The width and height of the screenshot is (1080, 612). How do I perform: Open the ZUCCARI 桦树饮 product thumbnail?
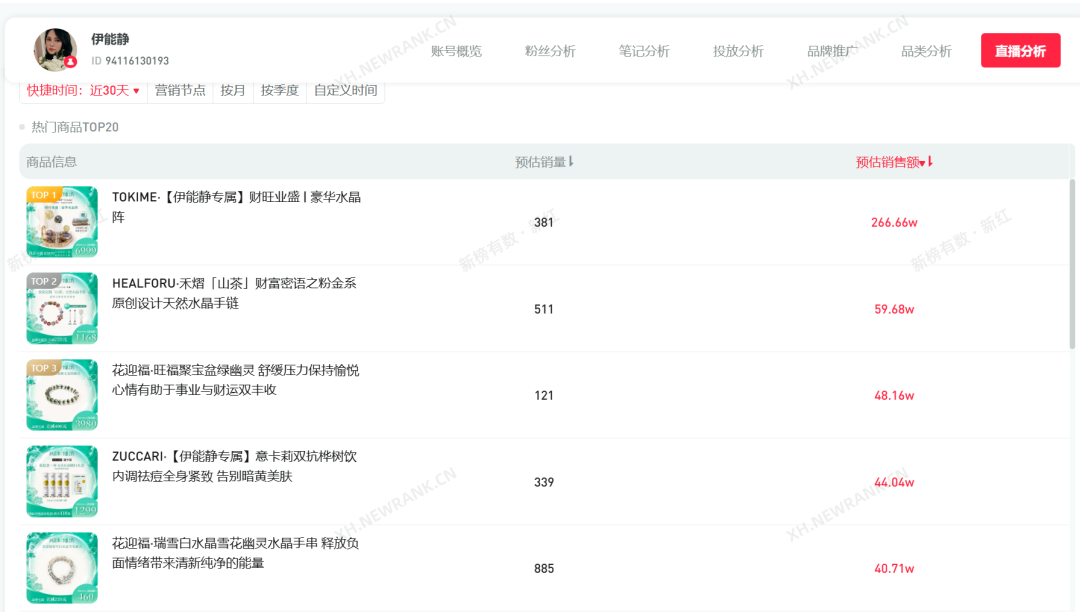coord(62,482)
